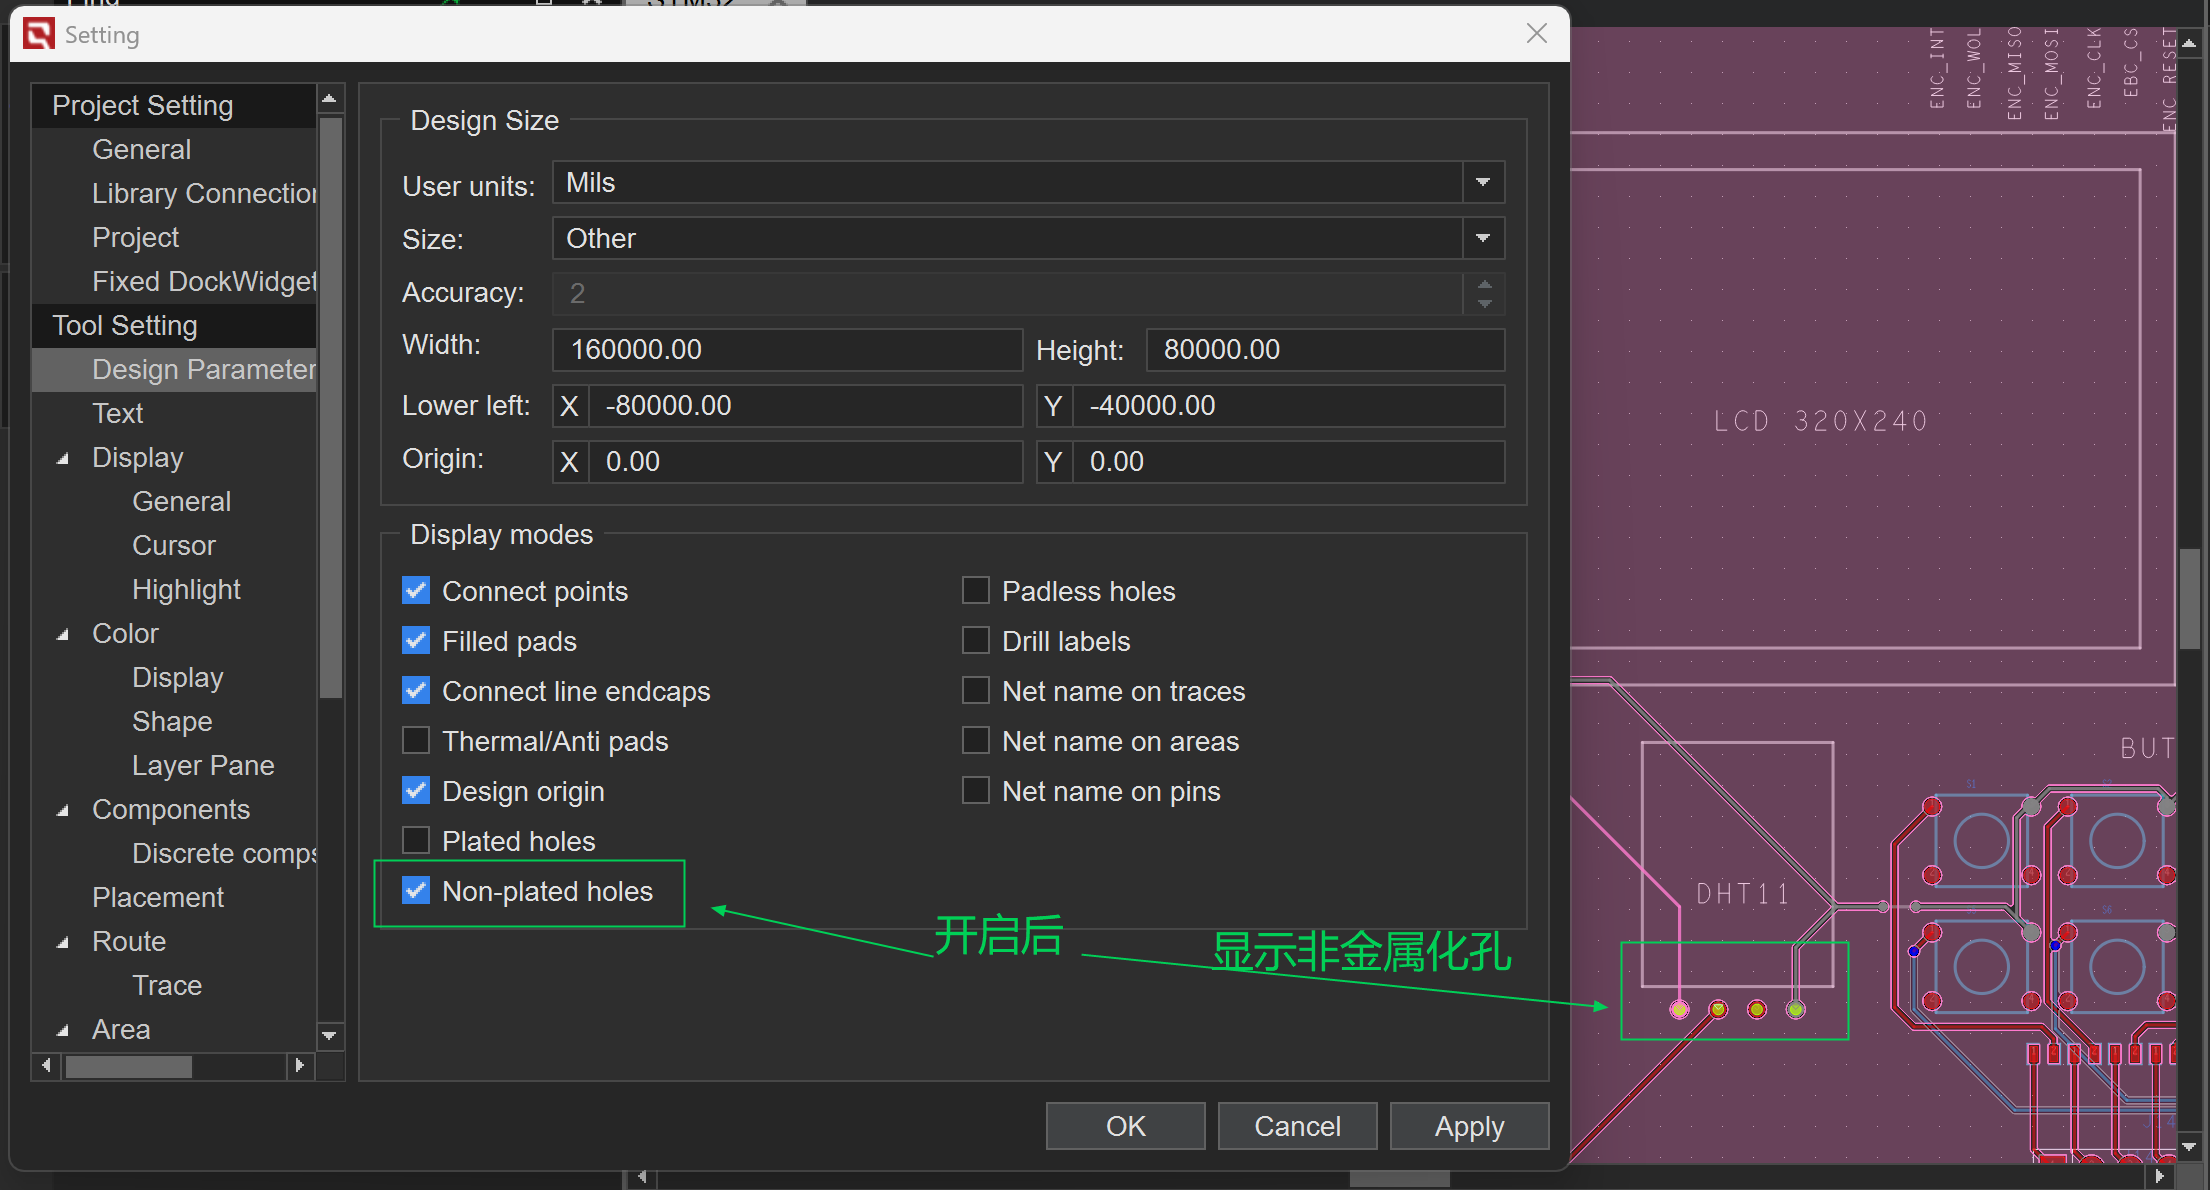Click the Width input field
The width and height of the screenshot is (2210, 1190).
click(787, 350)
